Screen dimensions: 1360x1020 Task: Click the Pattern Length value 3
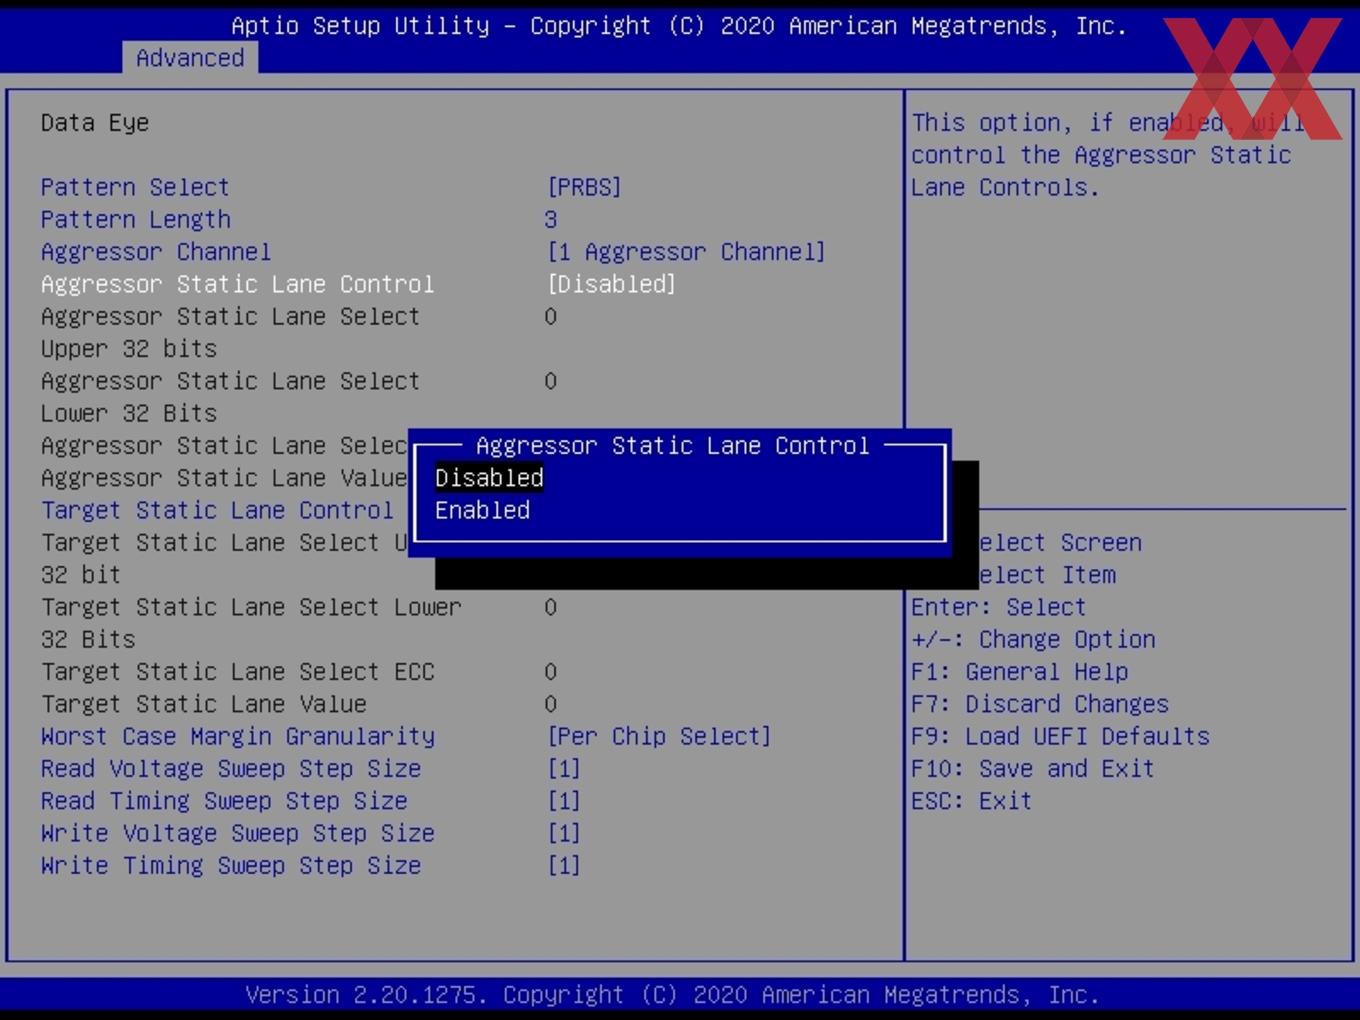[x=551, y=219]
